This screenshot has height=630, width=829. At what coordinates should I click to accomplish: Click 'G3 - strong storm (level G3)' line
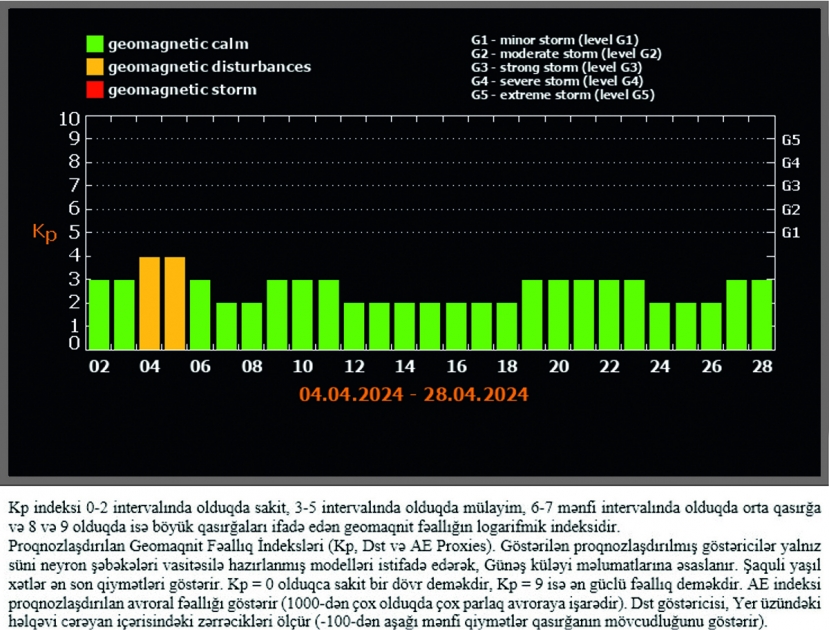tap(556, 67)
